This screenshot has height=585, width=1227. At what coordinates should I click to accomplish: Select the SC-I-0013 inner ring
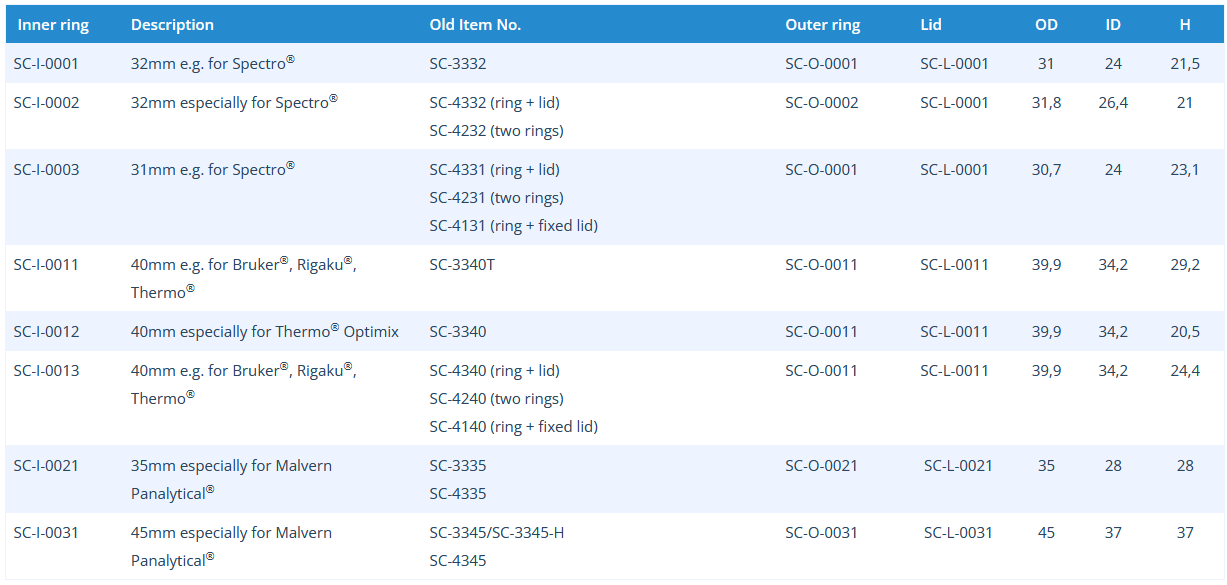(x=46, y=371)
